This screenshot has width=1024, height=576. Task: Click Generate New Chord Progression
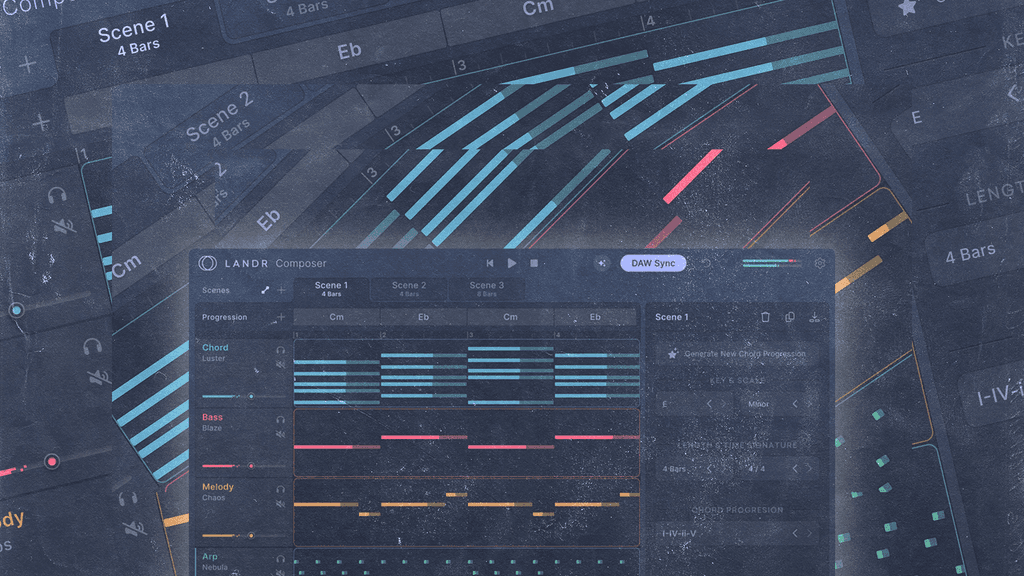737,354
